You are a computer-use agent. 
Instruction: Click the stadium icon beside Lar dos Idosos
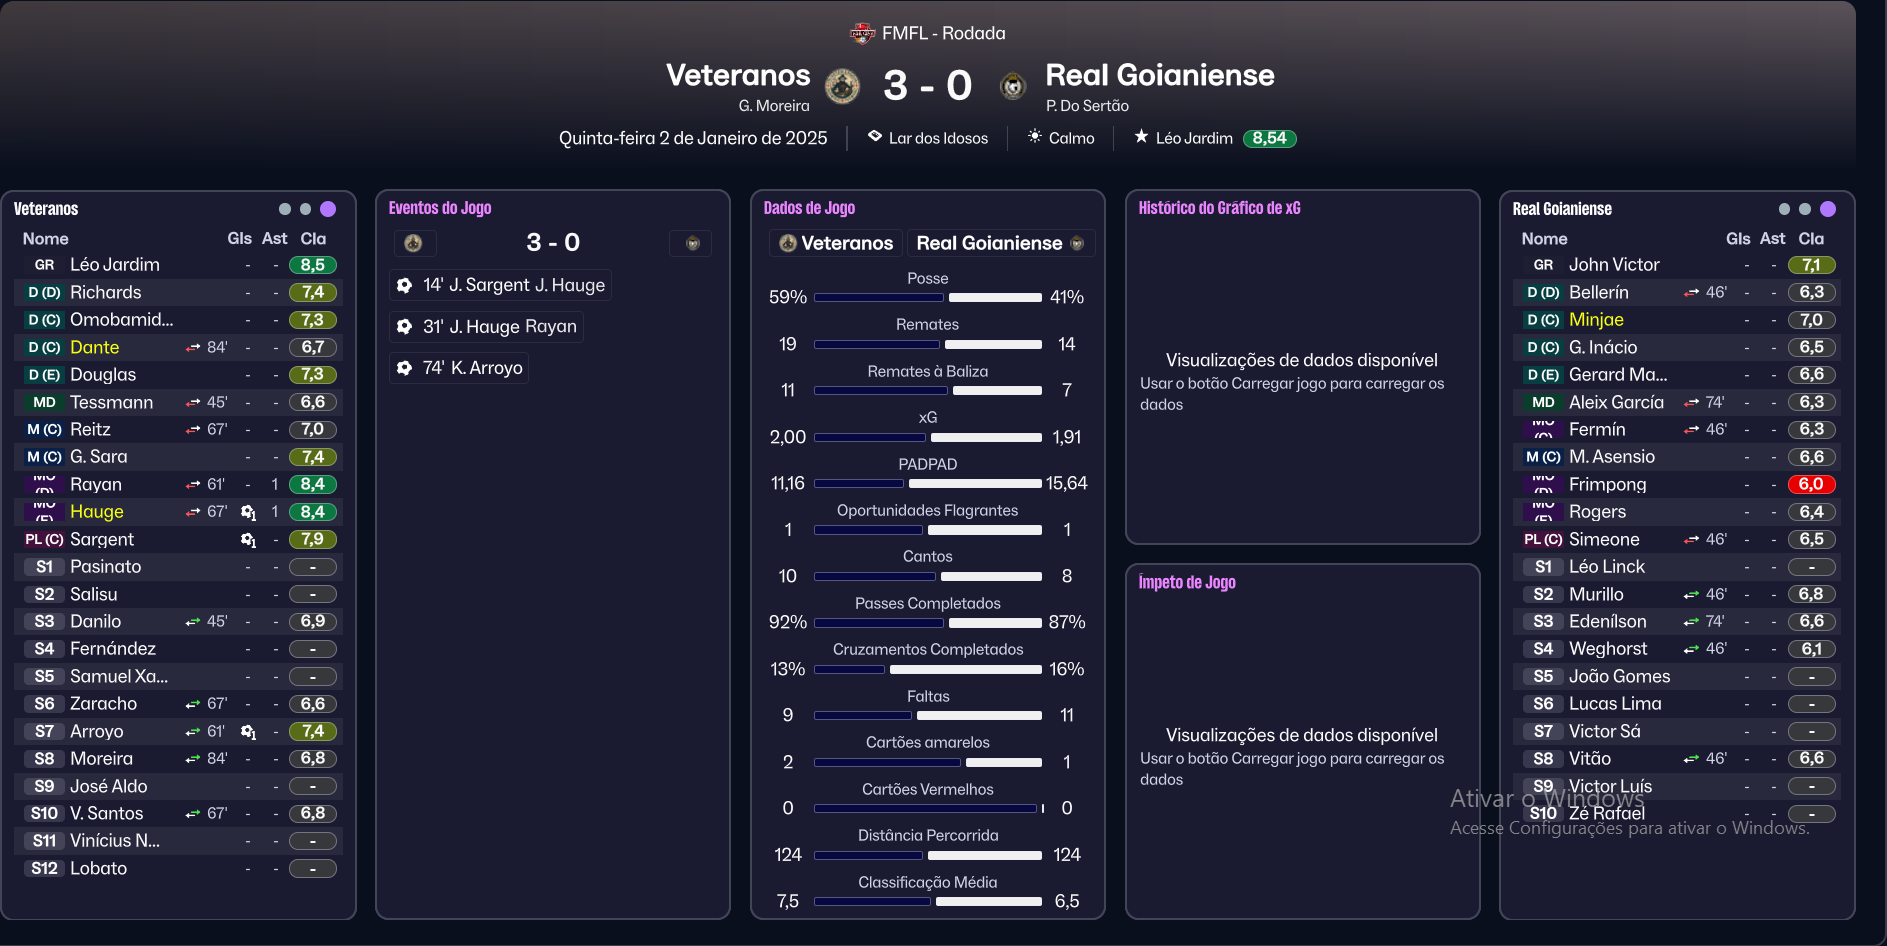pos(874,137)
